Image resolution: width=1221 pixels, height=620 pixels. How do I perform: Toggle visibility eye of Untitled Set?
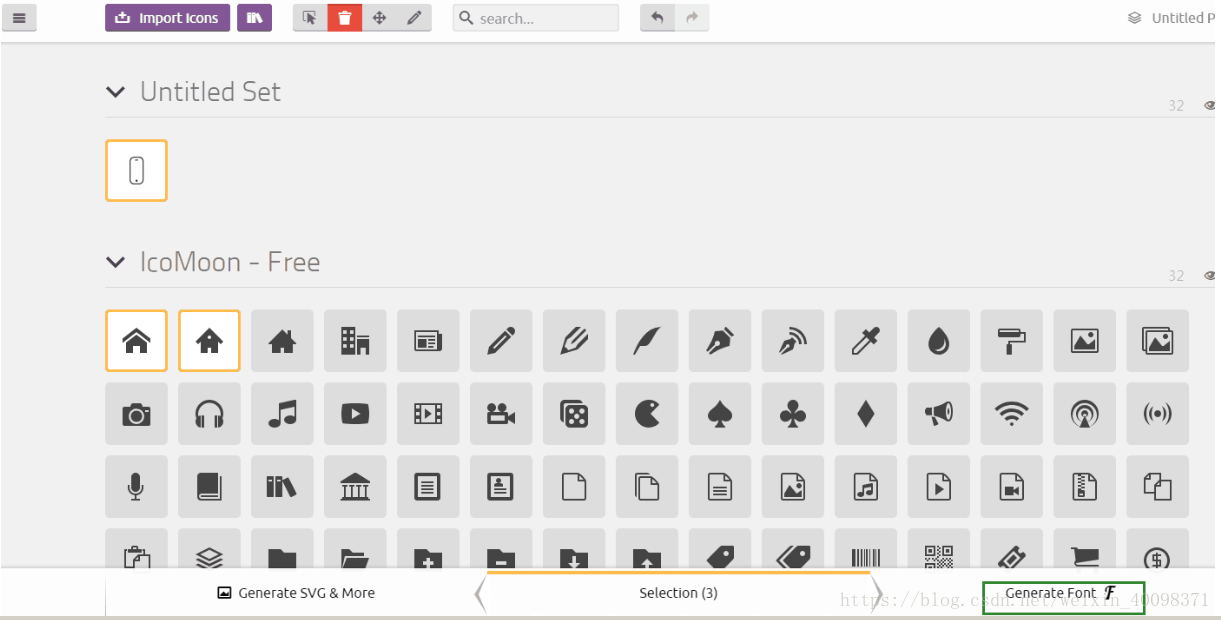tap(1210, 105)
